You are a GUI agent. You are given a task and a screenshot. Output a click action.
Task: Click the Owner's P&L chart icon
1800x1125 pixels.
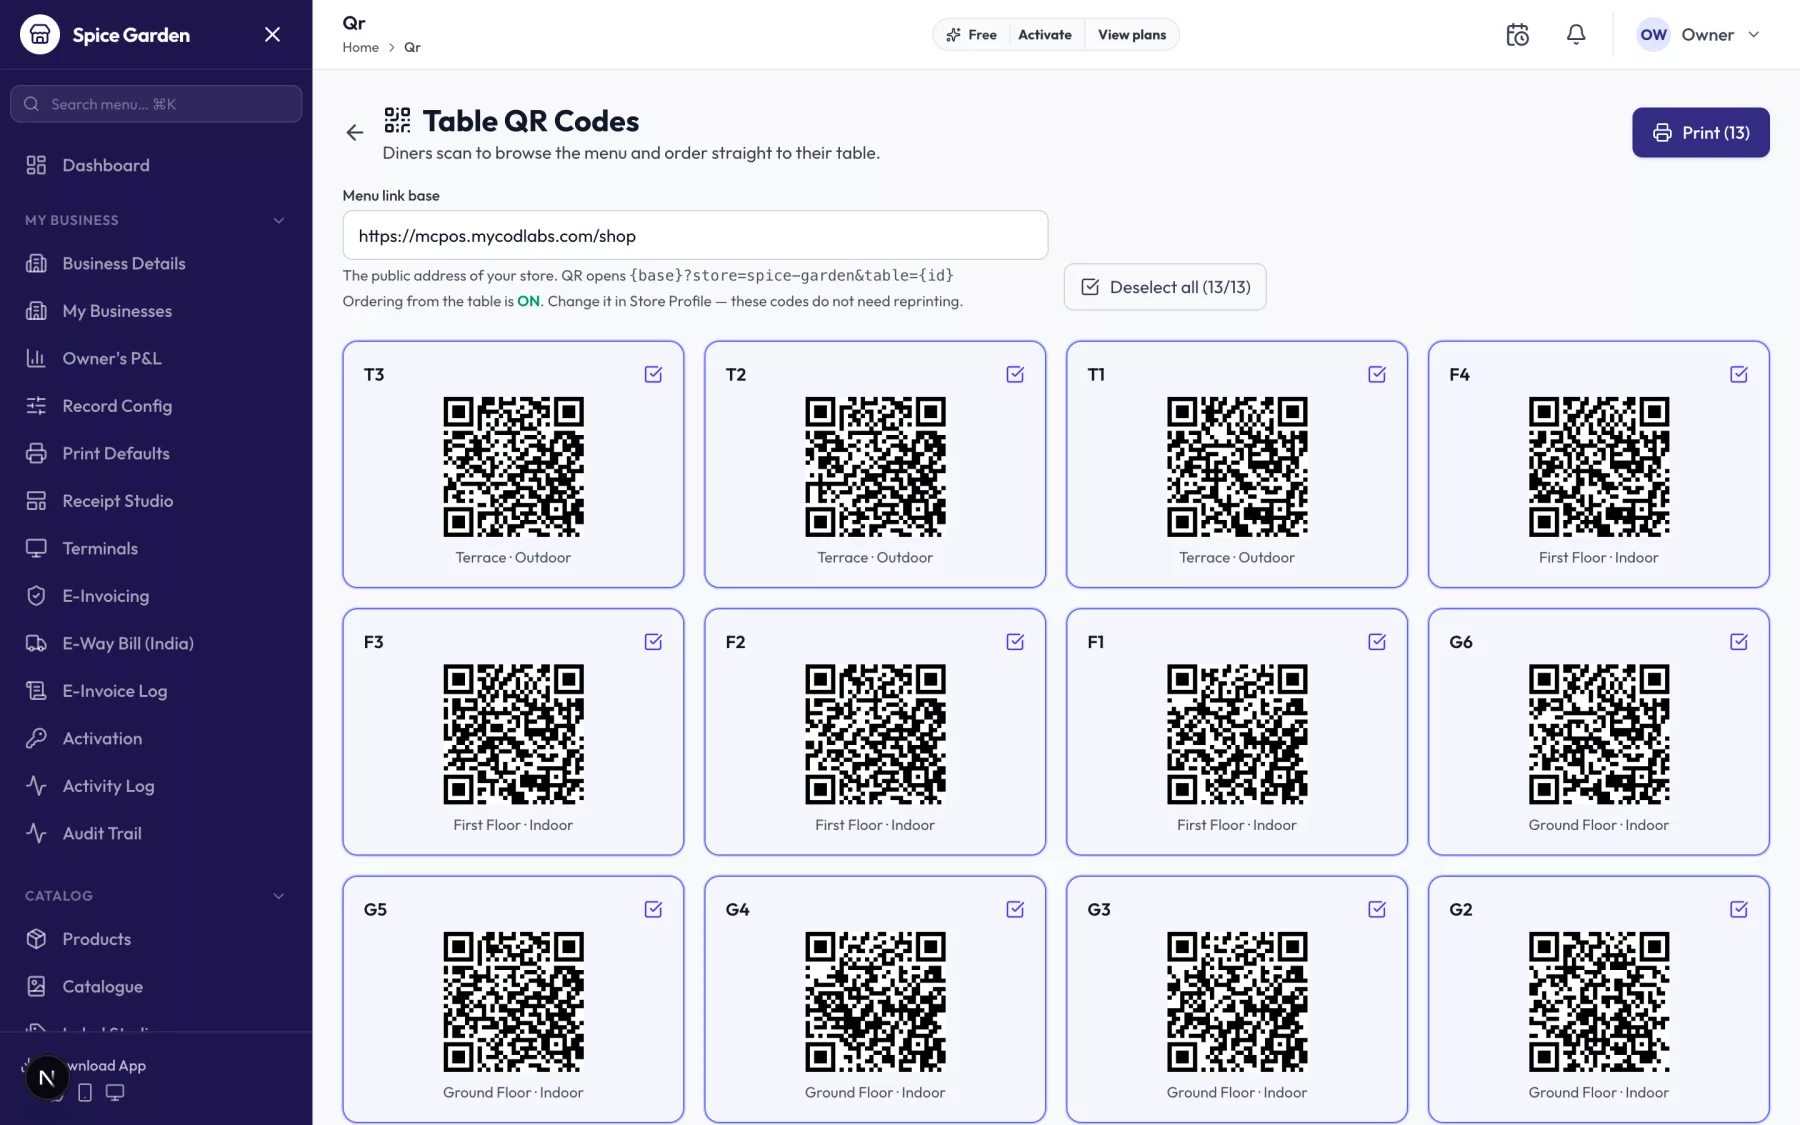[36, 358]
